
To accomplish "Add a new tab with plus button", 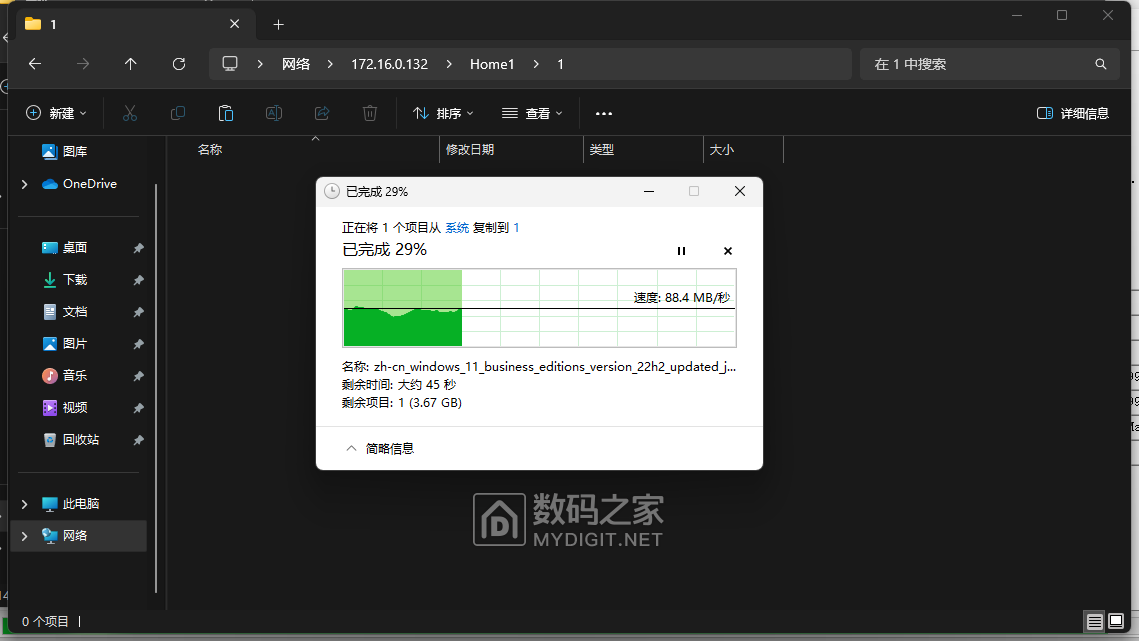I will pyautogui.click(x=278, y=25).
